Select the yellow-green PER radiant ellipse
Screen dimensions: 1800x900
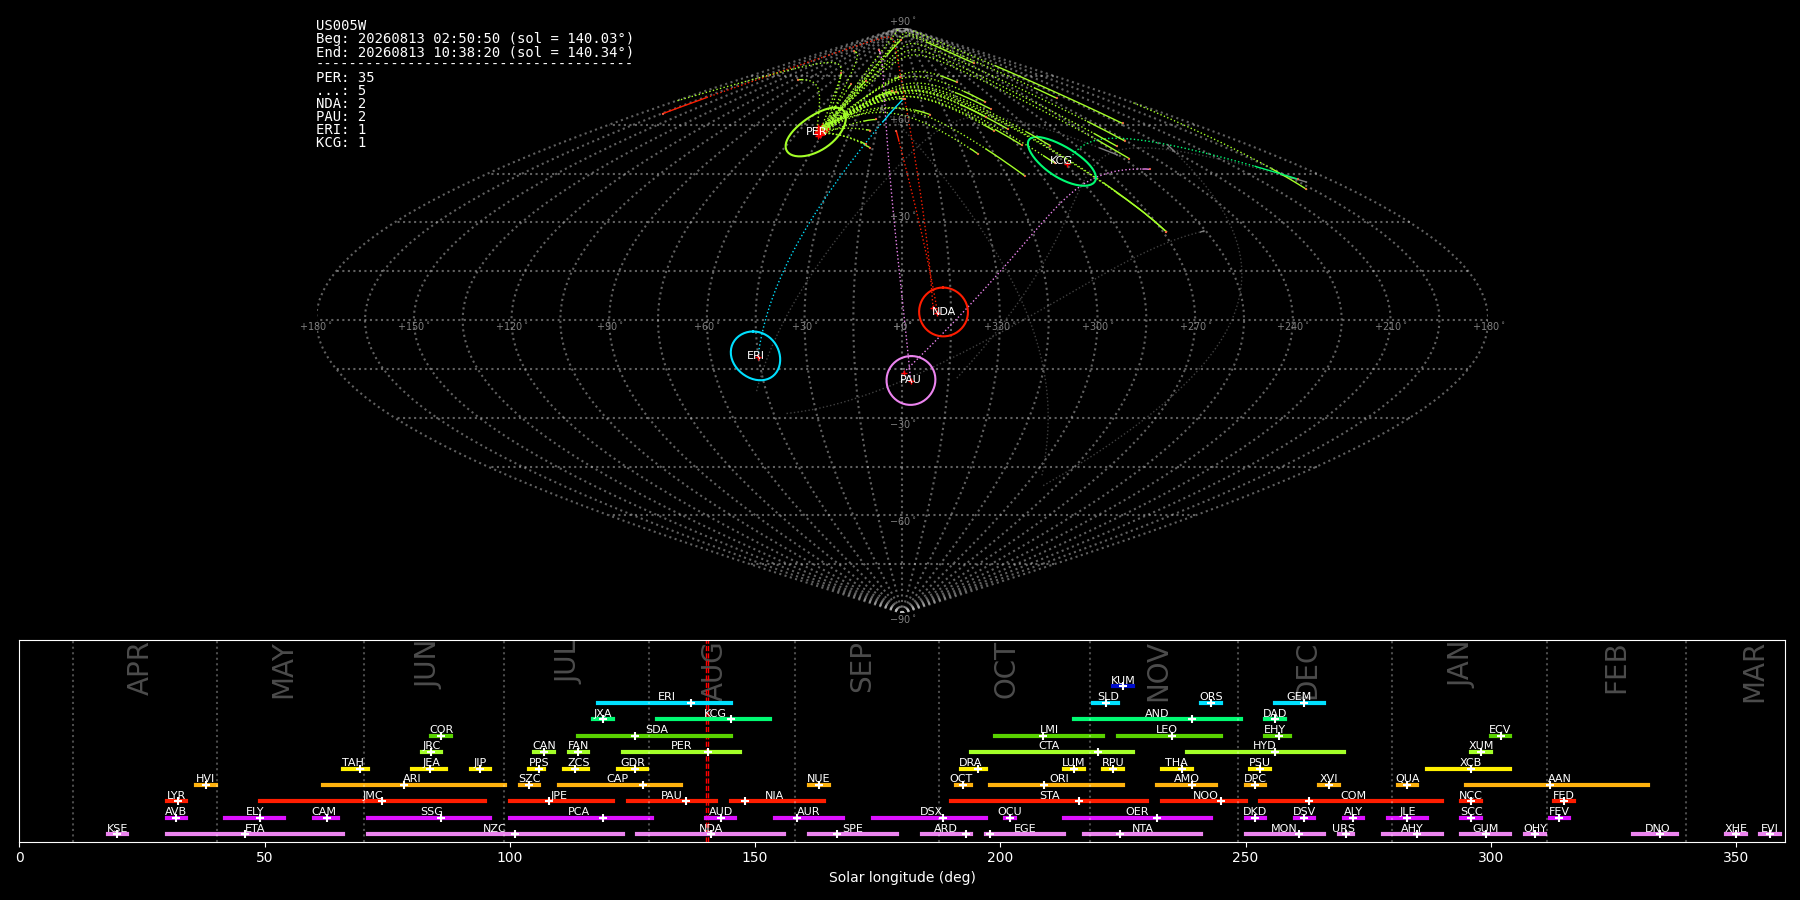click(816, 132)
